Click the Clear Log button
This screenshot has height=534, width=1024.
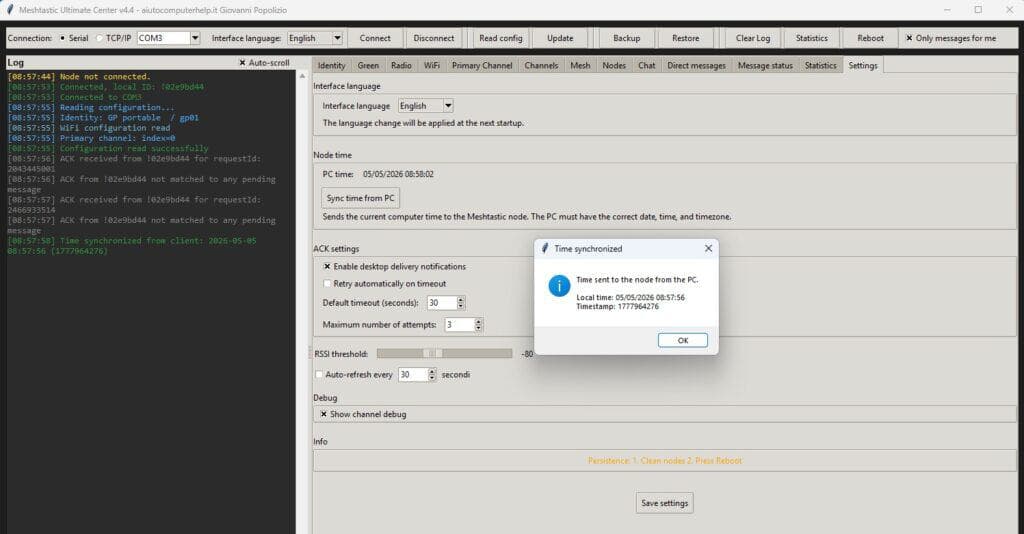pos(752,39)
